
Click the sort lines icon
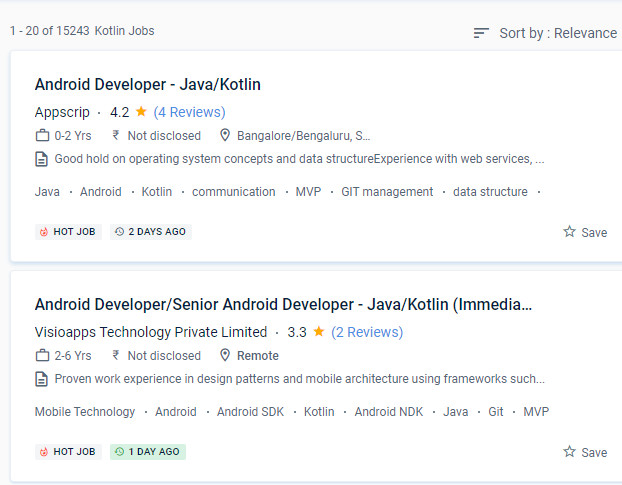[x=482, y=33]
